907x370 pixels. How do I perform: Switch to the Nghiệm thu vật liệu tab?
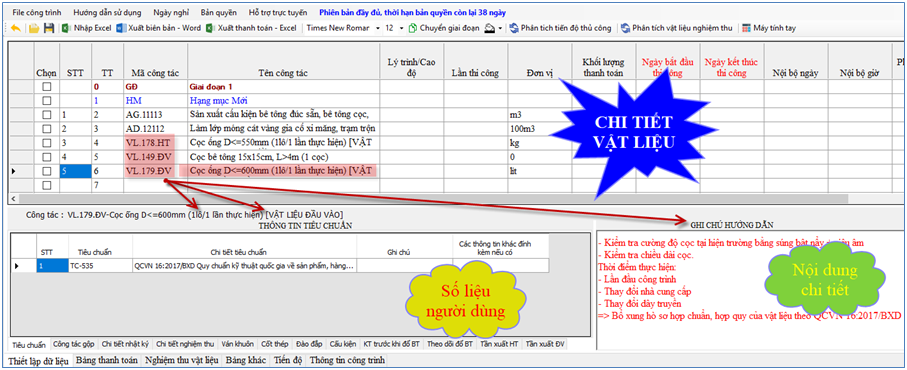pyautogui.click(x=182, y=360)
